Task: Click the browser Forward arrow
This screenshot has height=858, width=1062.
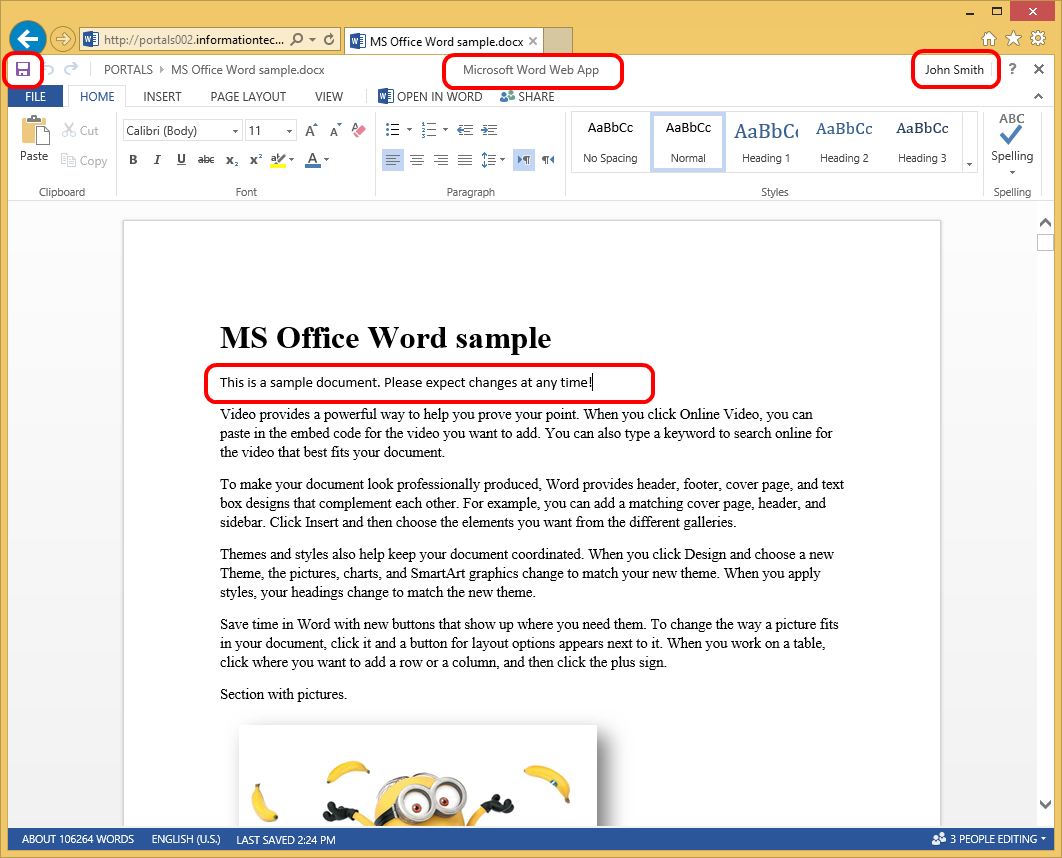Action: click(x=62, y=39)
